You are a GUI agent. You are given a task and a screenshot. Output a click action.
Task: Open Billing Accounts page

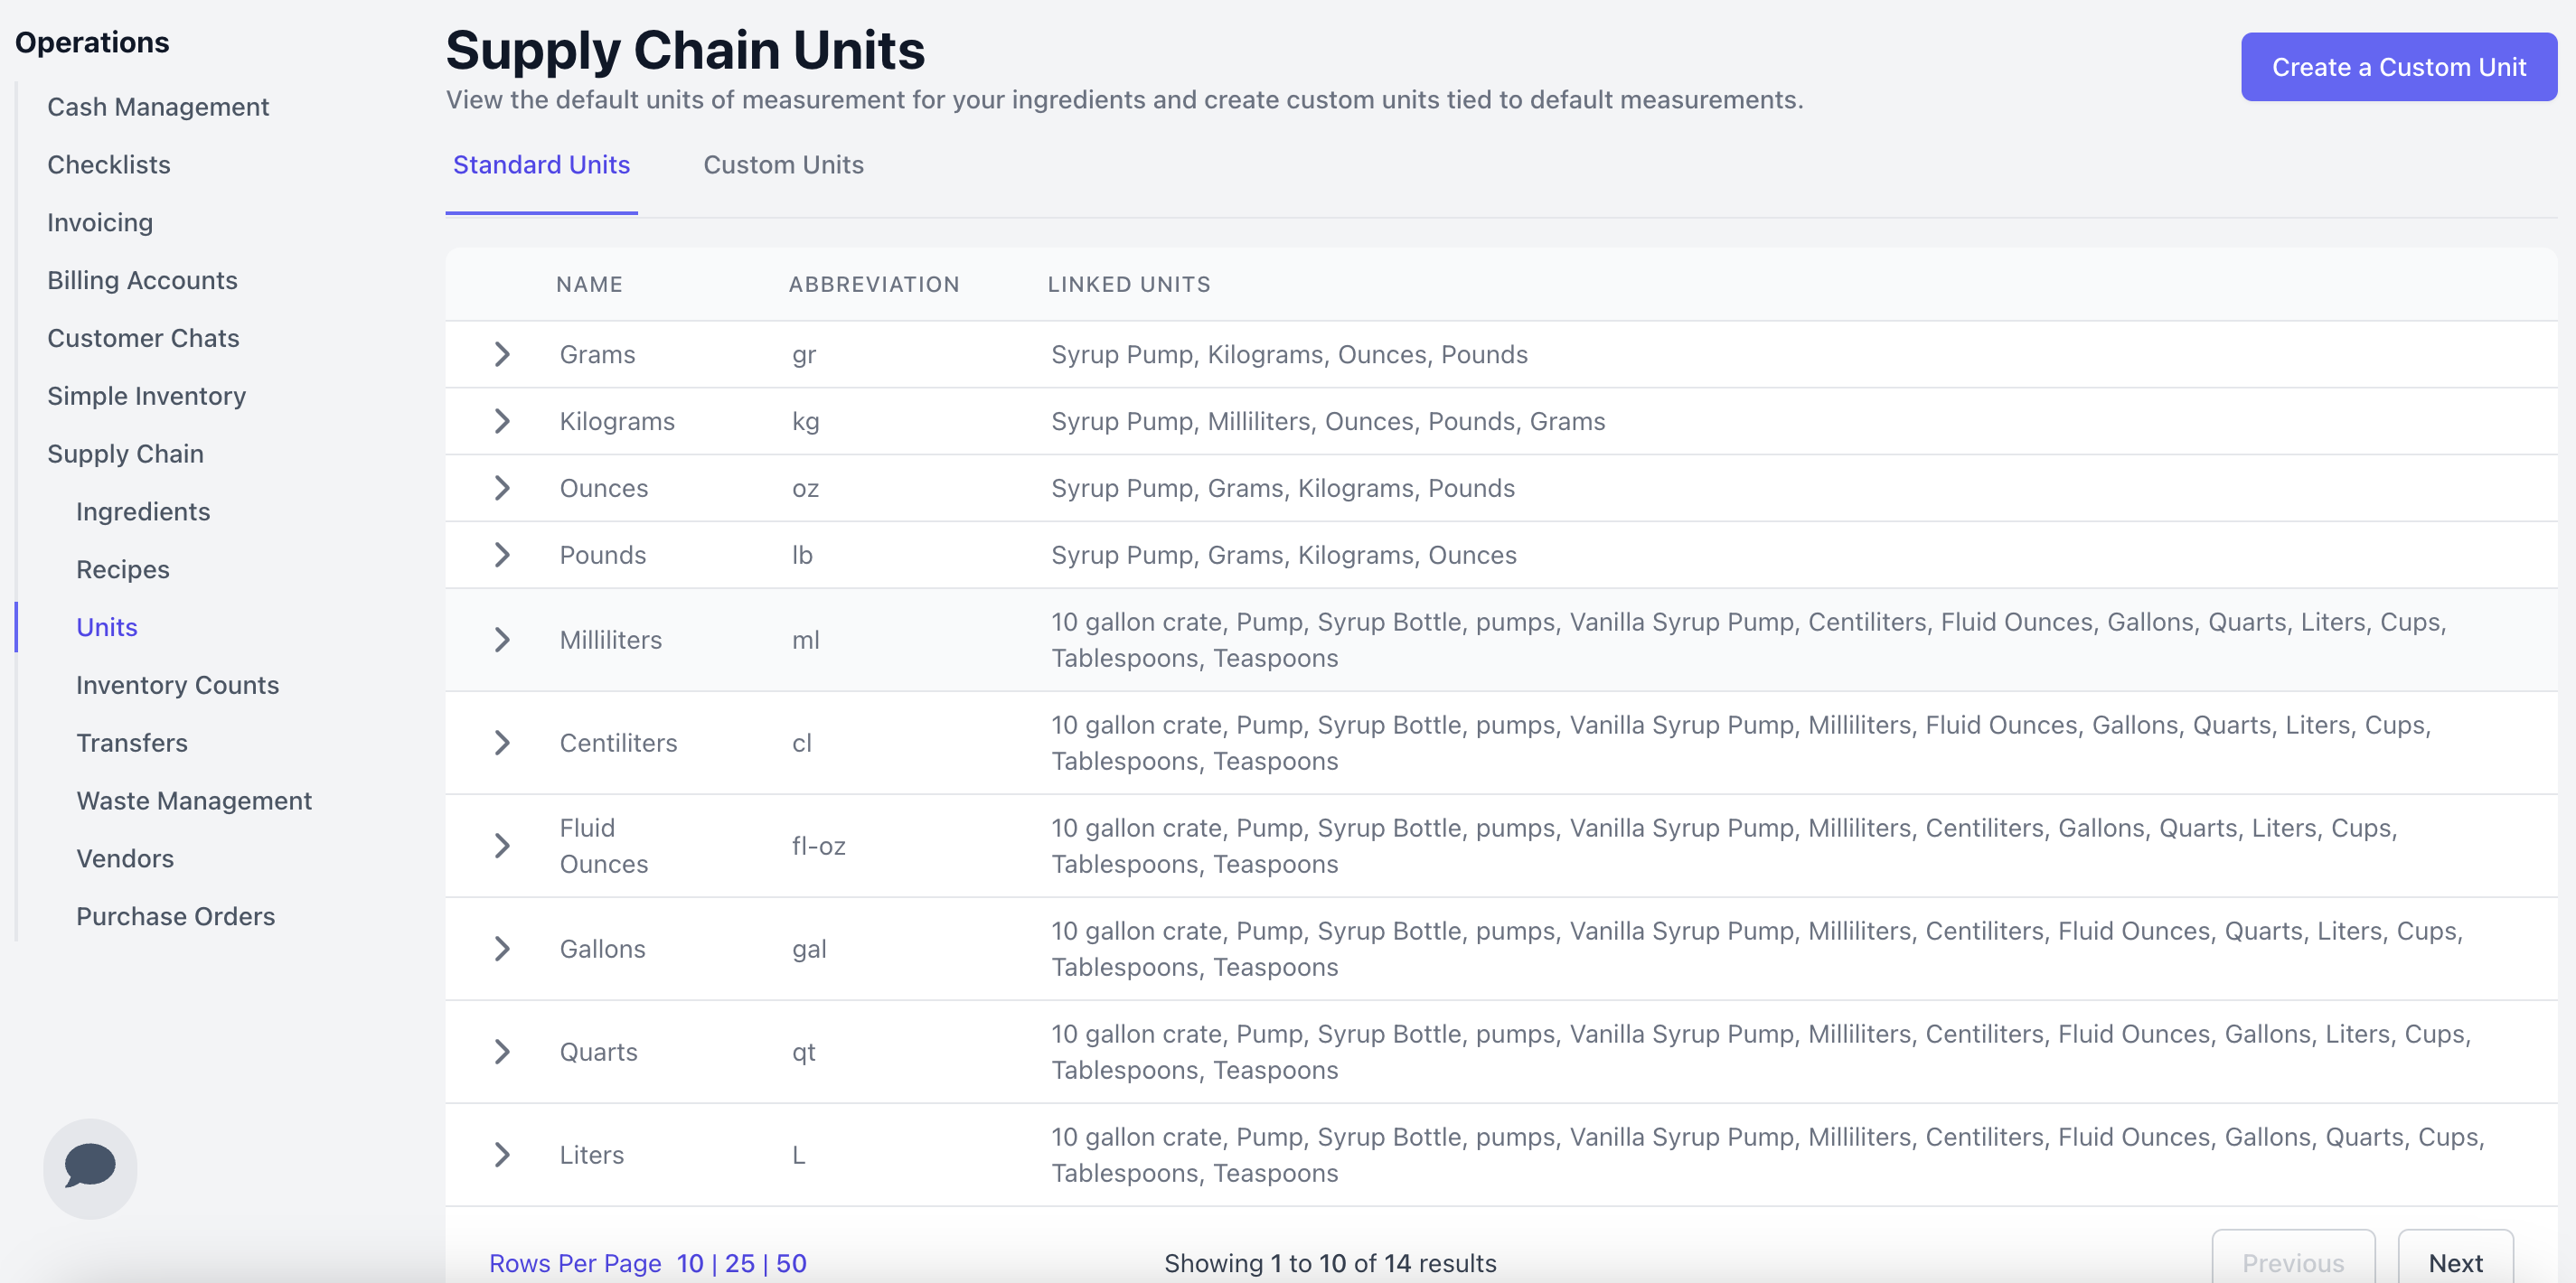tap(142, 281)
